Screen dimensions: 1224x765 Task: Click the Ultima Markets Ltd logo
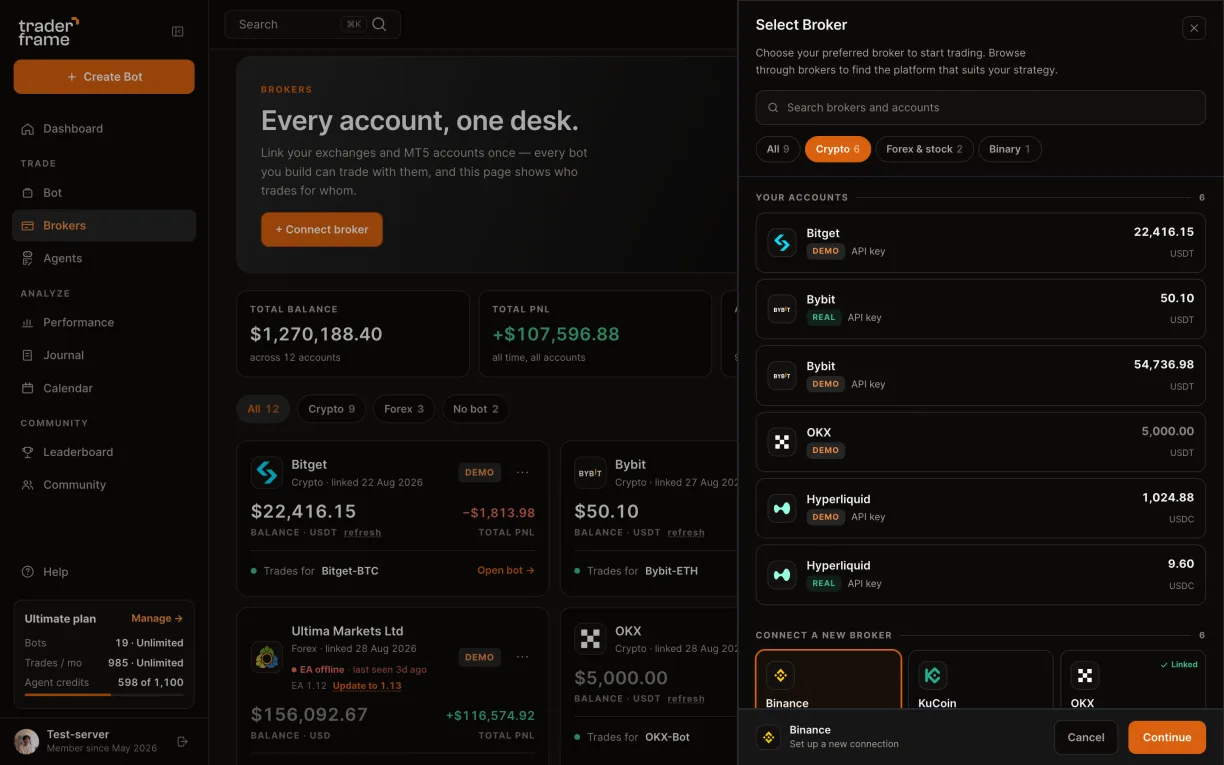[267, 657]
